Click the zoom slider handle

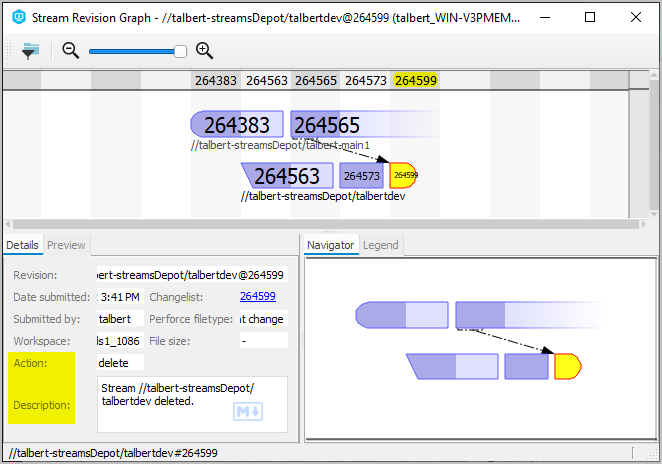click(x=181, y=51)
